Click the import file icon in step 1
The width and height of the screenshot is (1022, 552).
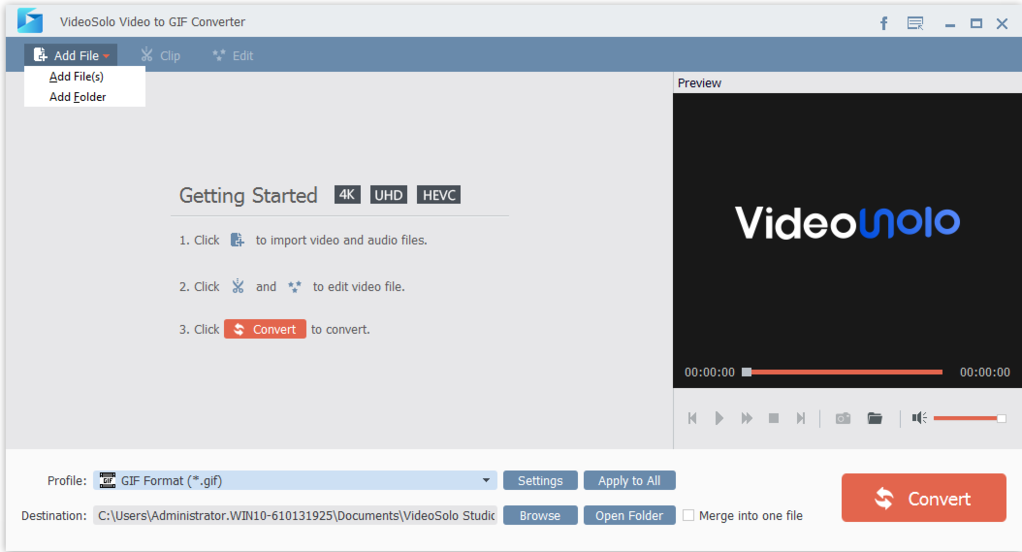click(x=237, y=240)
